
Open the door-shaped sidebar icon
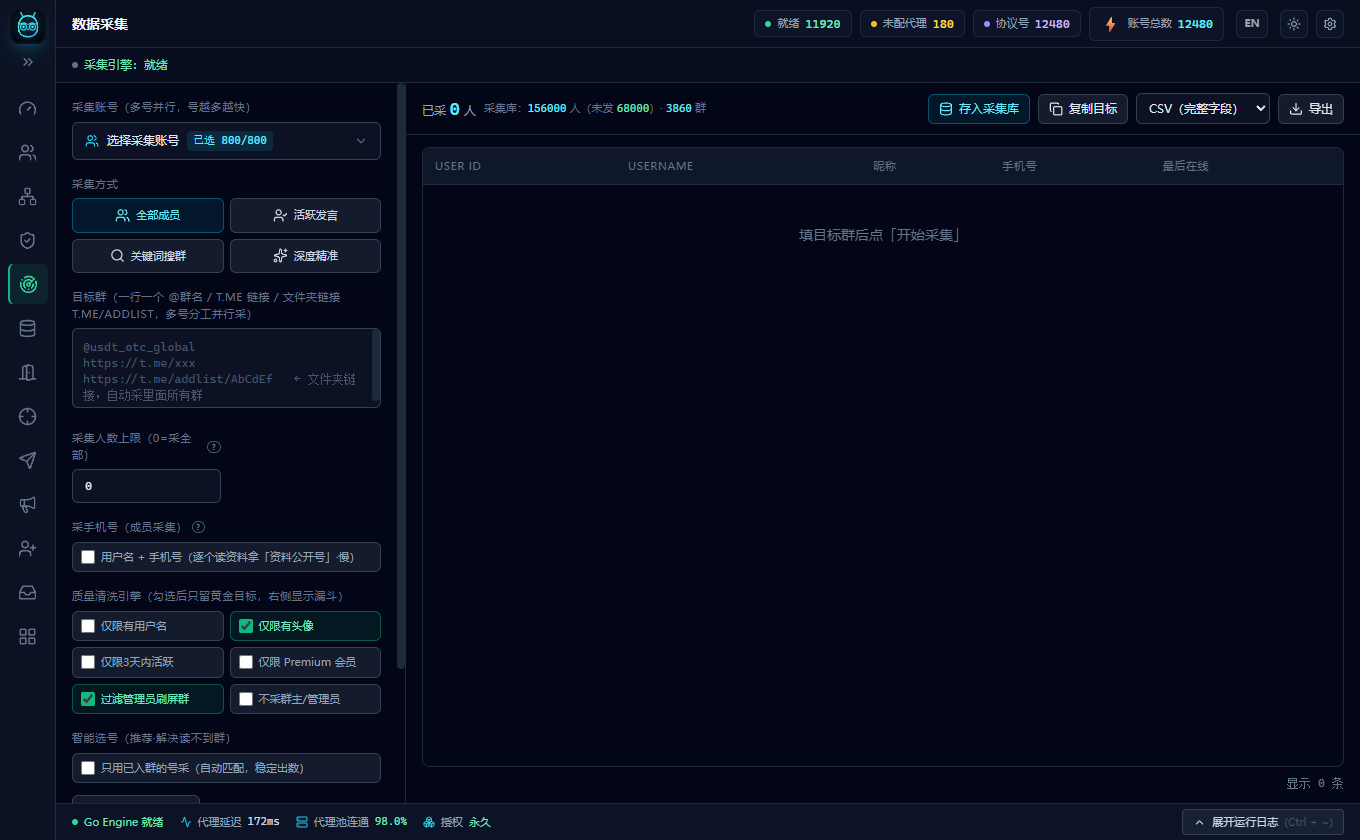click(x=28, y=372)
